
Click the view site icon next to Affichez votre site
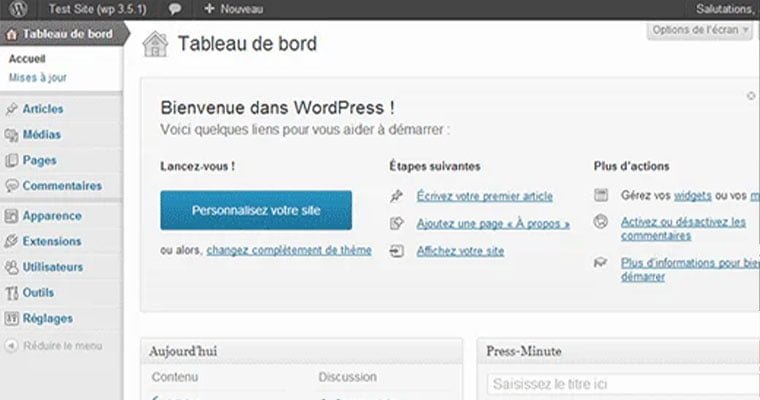396,251
